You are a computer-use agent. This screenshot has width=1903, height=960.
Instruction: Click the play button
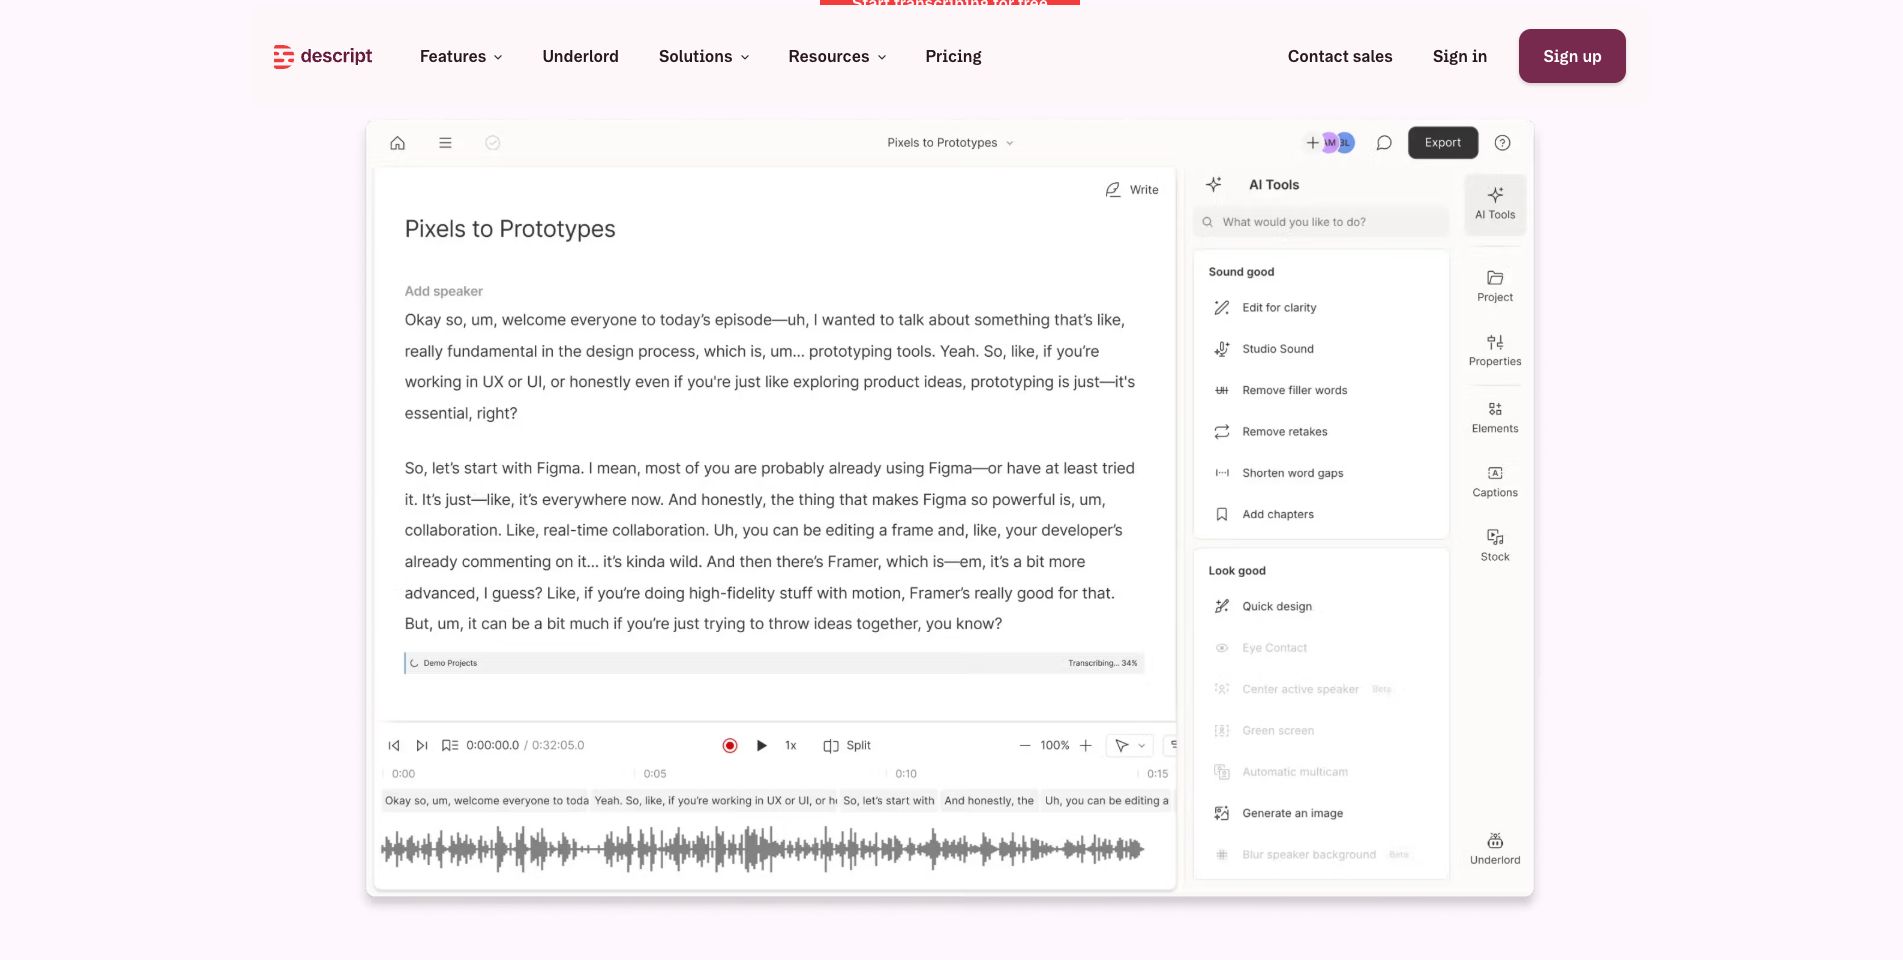pyautogui.click(x=762, y=746)
